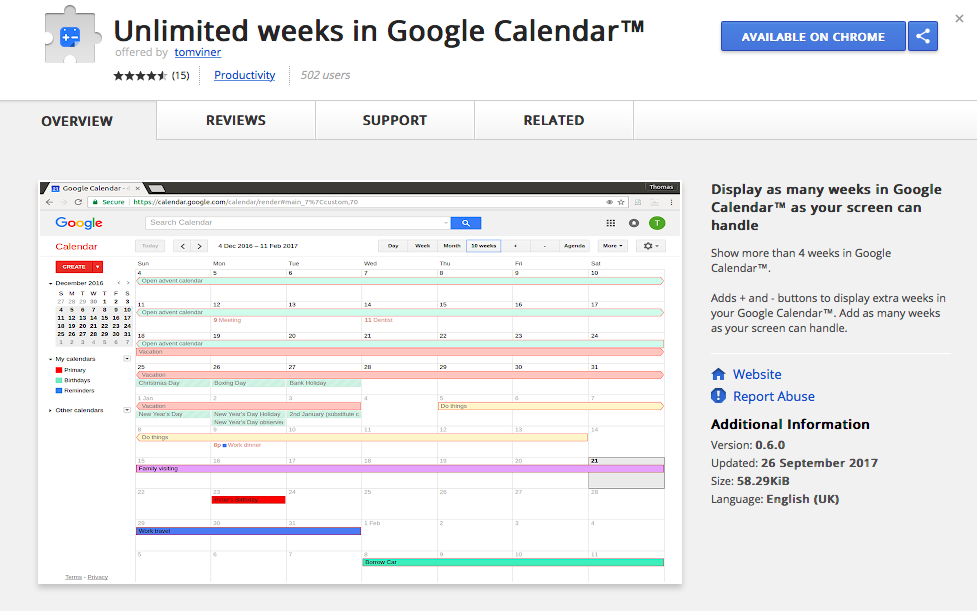Select the Month view in Calendar
The image size is (977, 611).
point(452,246)
